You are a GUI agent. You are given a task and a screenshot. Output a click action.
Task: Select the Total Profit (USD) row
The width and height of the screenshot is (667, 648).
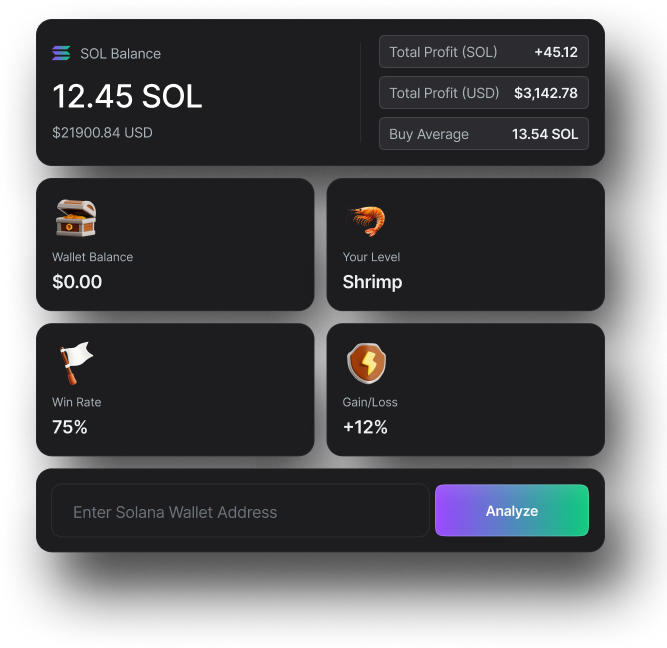pyautogui.click(x=484, y=93)
